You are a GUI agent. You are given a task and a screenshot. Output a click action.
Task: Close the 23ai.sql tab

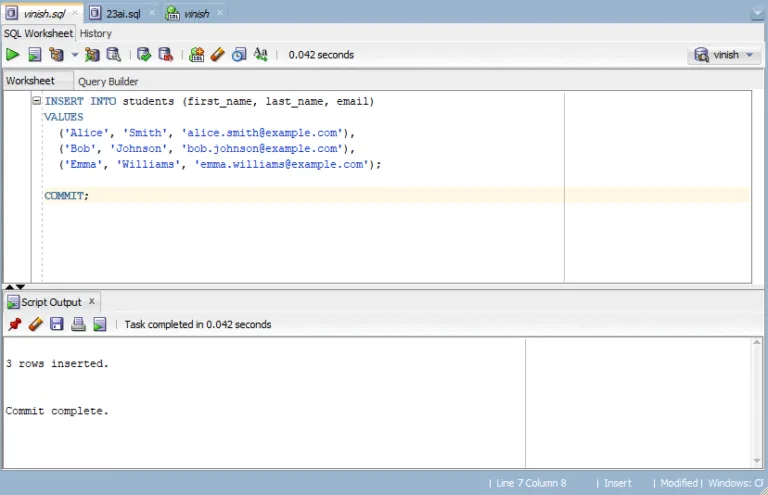[152, 13]
